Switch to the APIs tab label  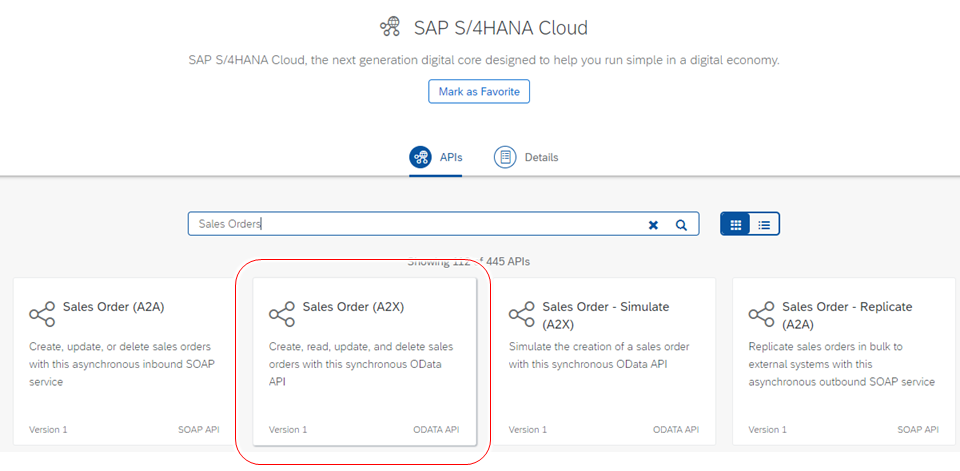tap(451, 157)
